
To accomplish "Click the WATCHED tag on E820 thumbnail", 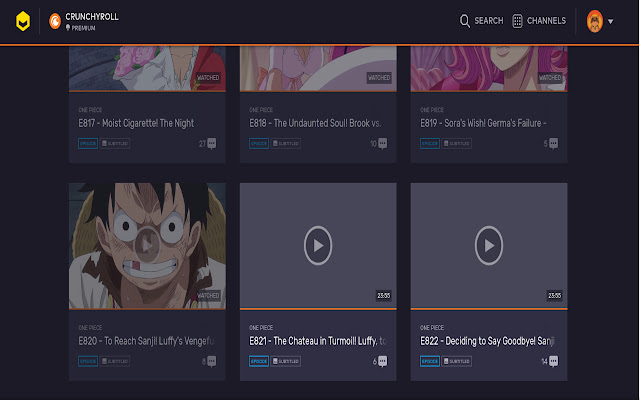I will (208, 295).
